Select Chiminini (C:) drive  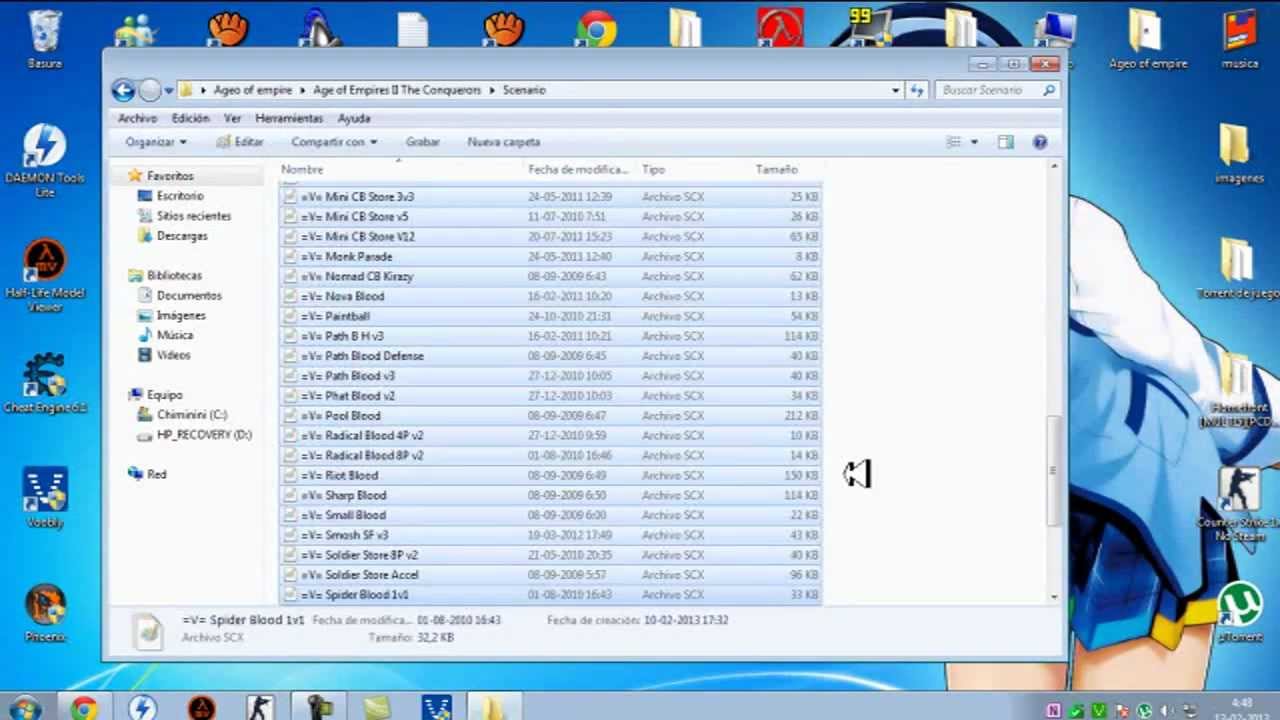(191, 415)
